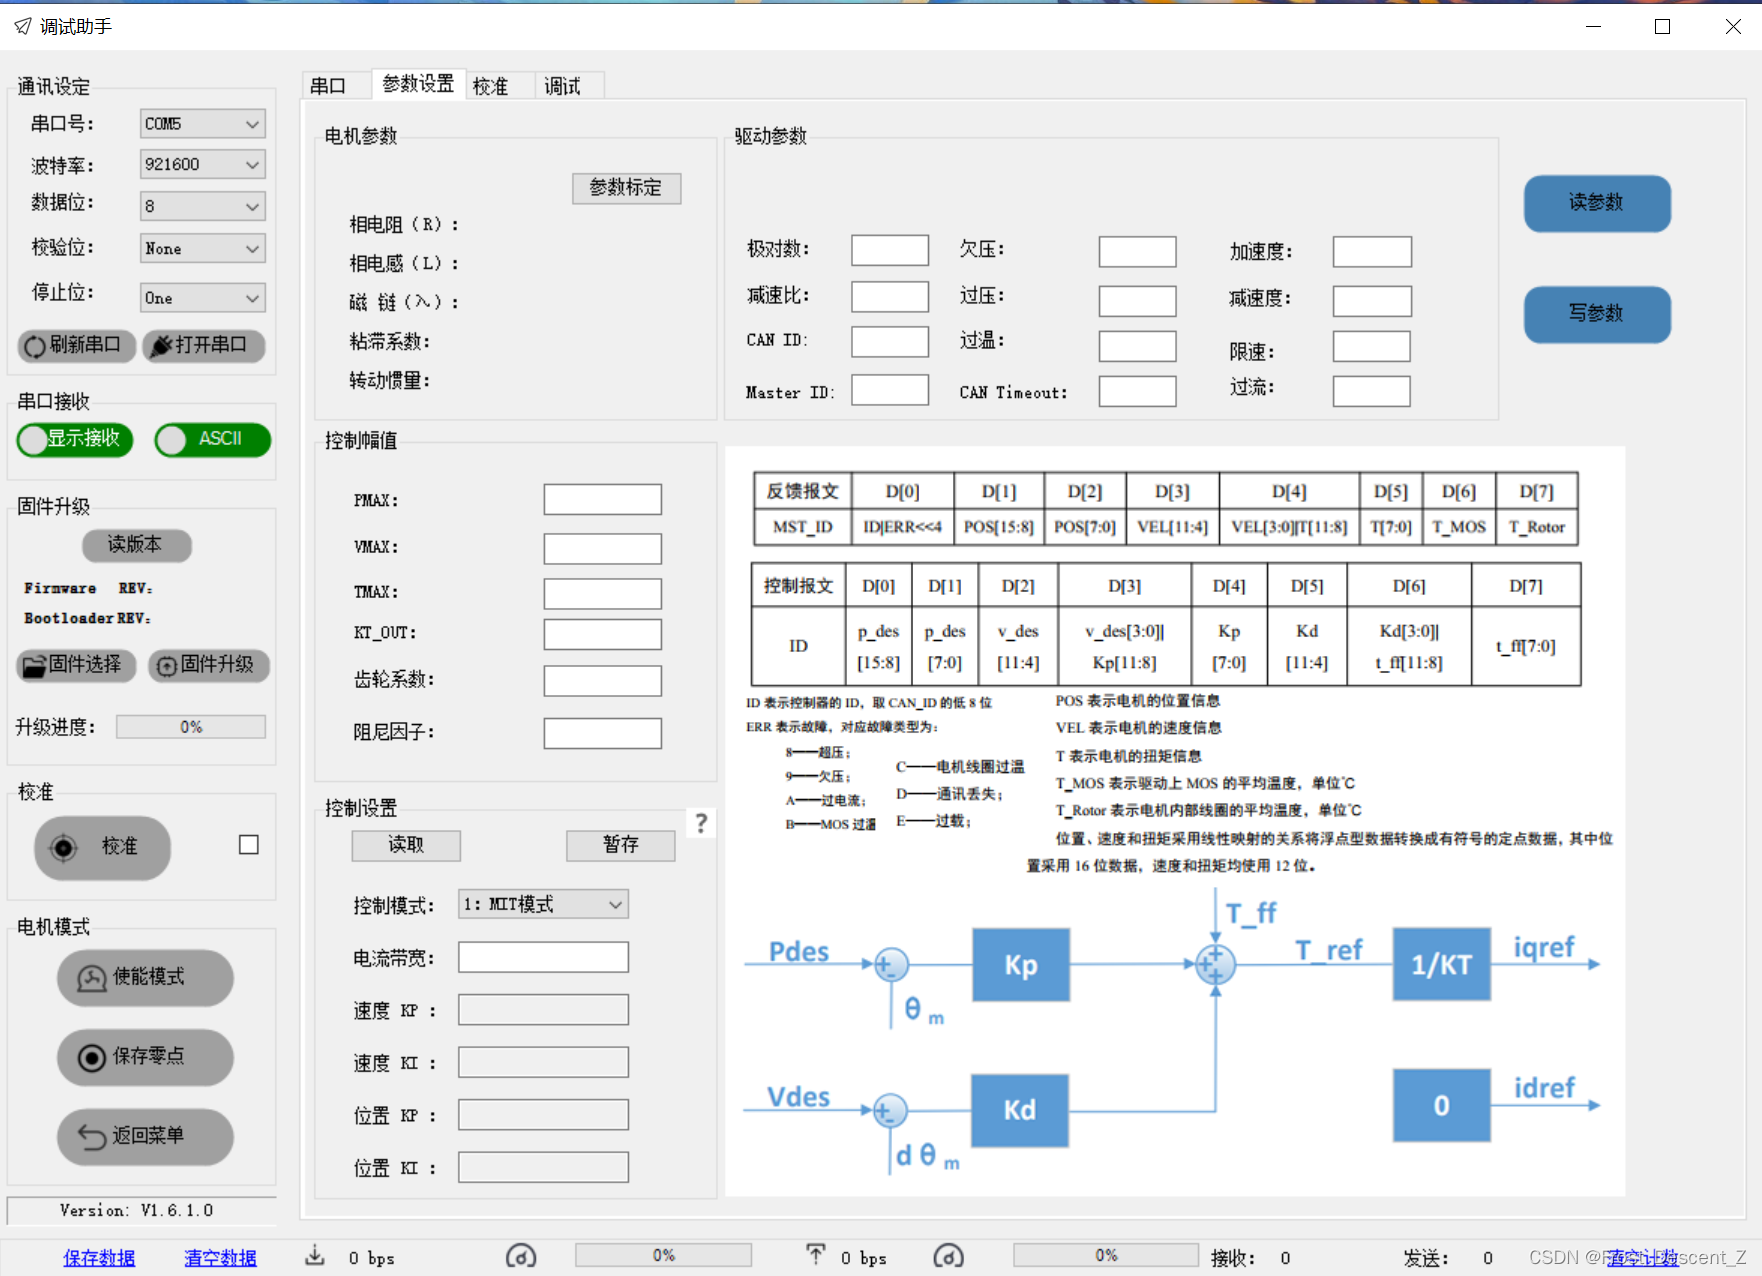Click the 过流 input field
Screen dimensions: 1762x1276
(x=1372, y=392)
